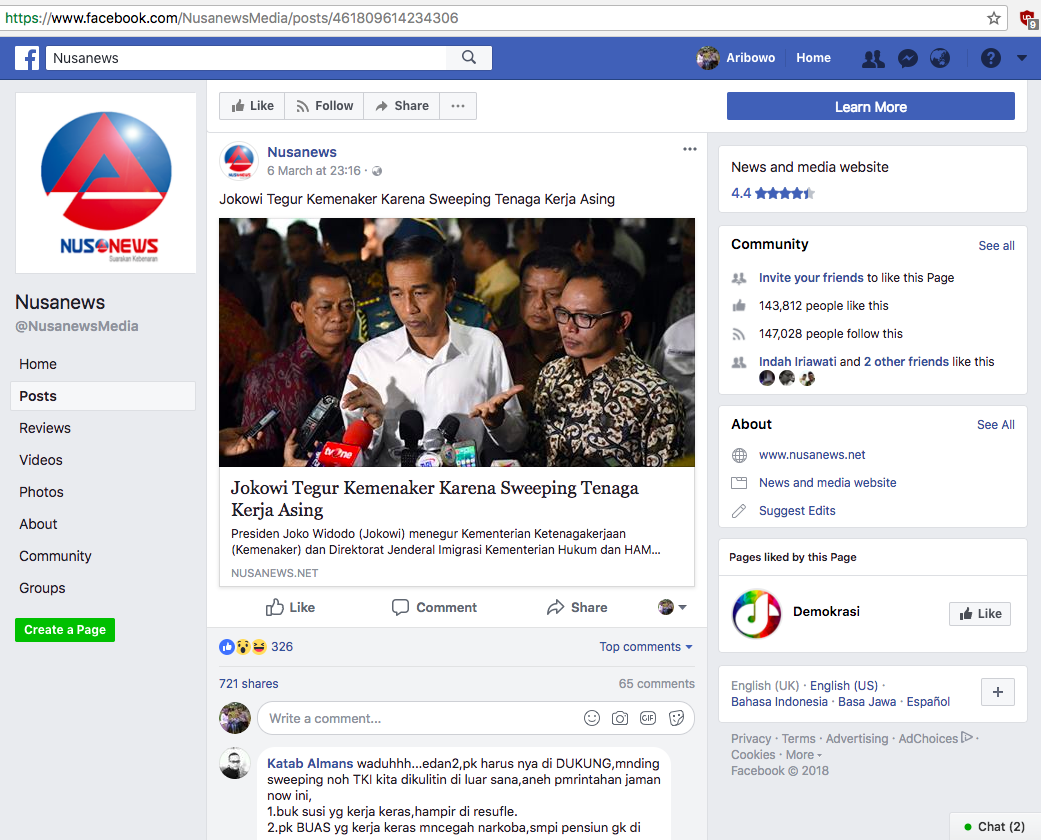Click Suggest Edits link
1041x840 pixels.
(797, 511)
